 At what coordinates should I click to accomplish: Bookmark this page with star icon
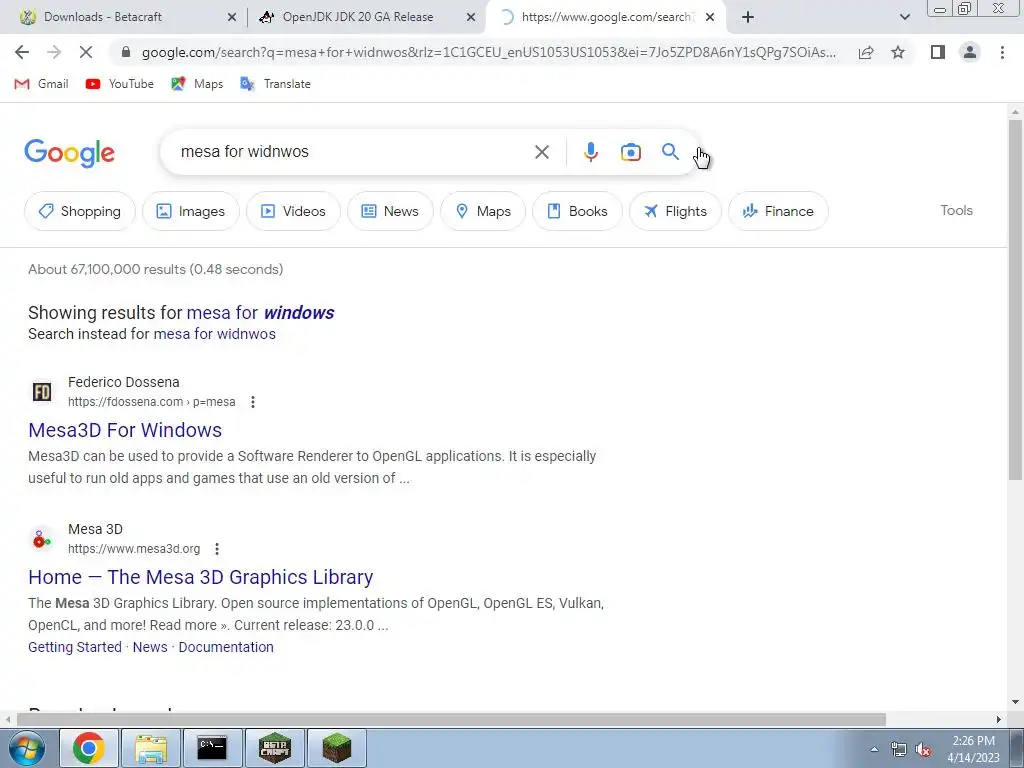point(898,52)
